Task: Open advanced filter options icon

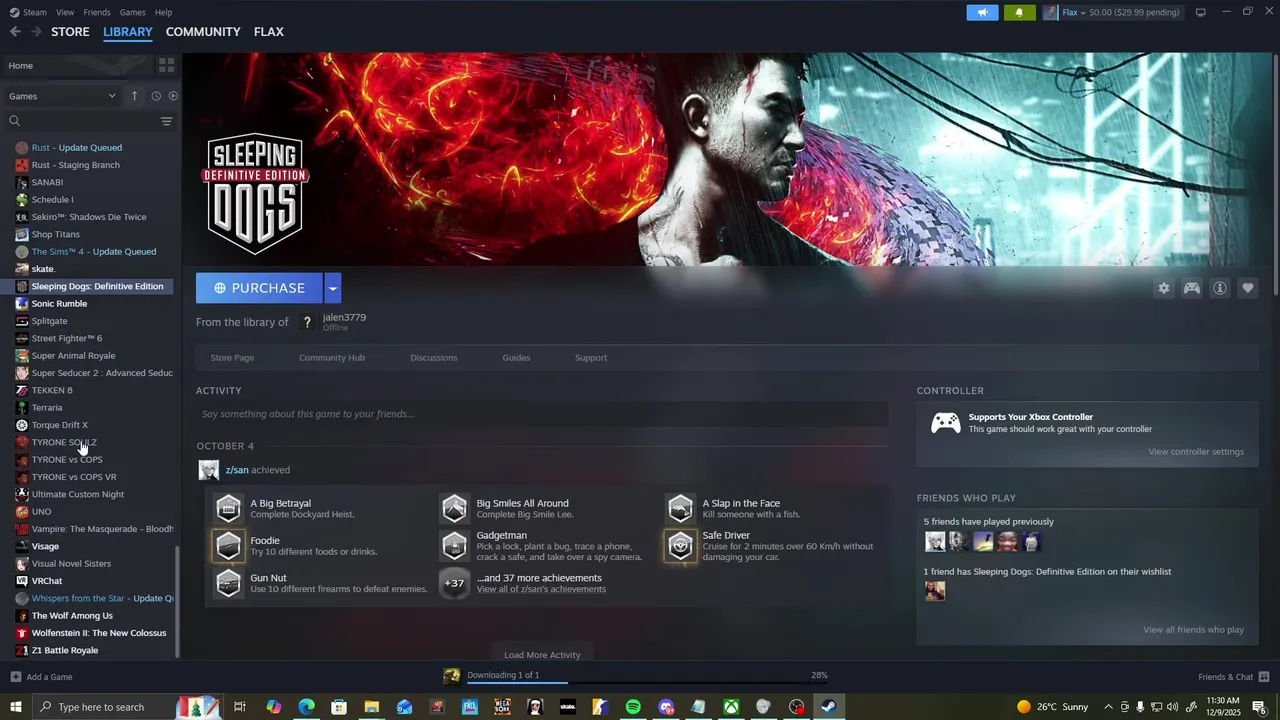Action: (166, 121)
